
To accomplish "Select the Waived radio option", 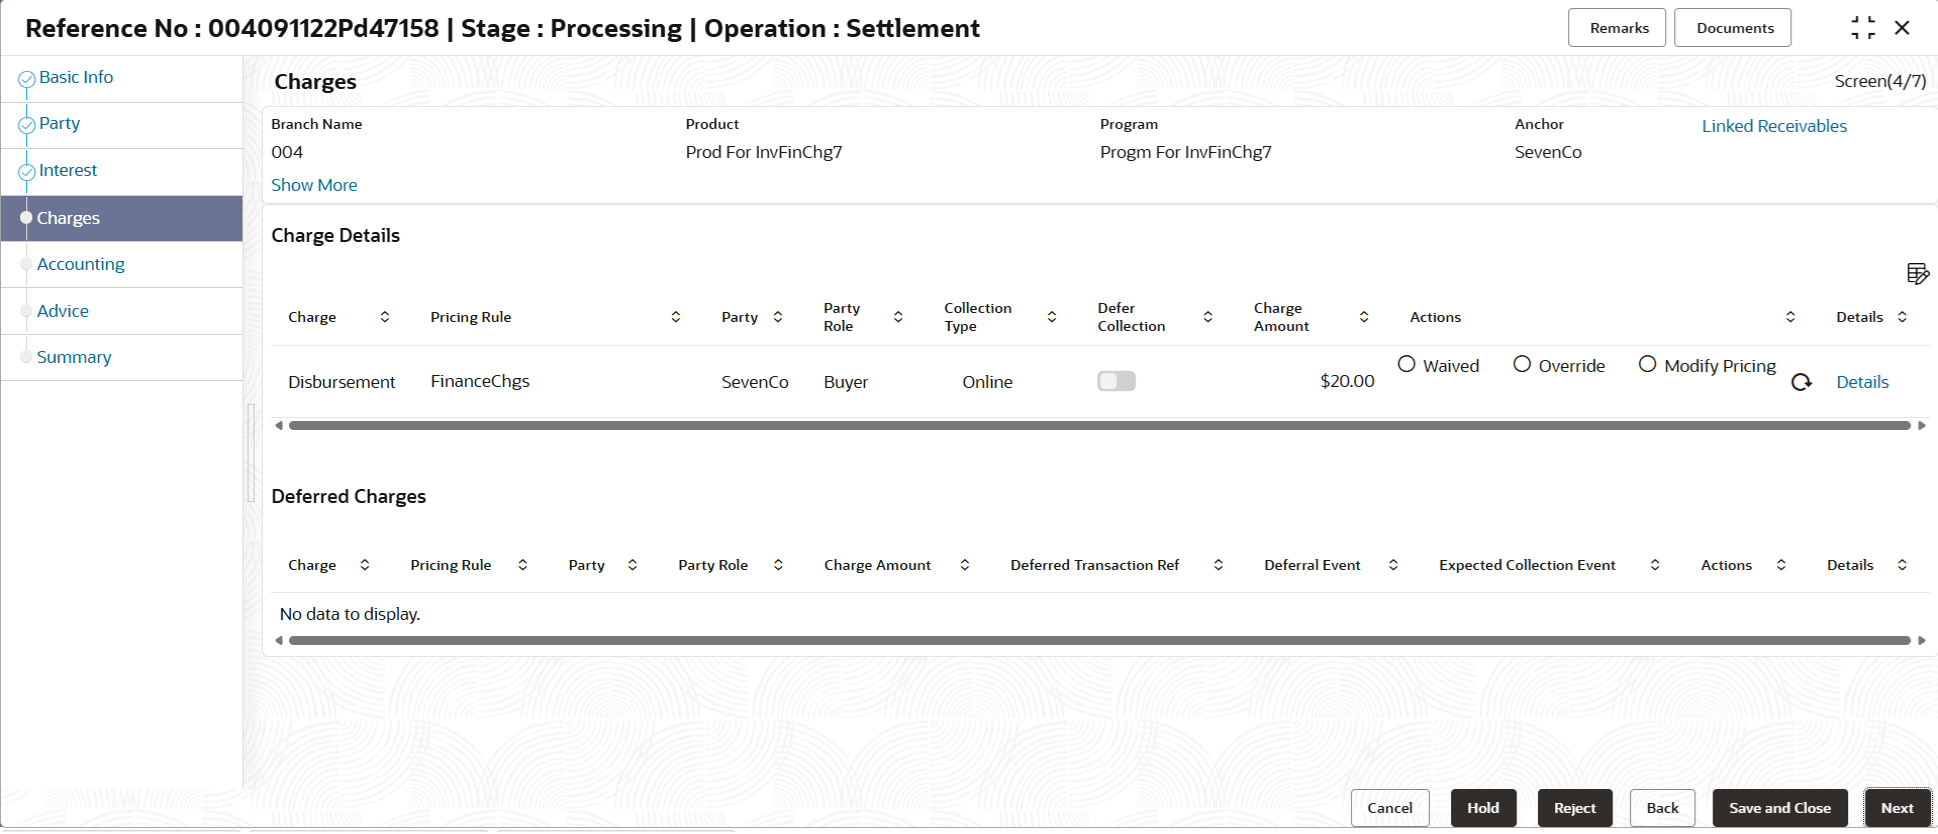I will pyautogui.click(x=1407, y=365).
